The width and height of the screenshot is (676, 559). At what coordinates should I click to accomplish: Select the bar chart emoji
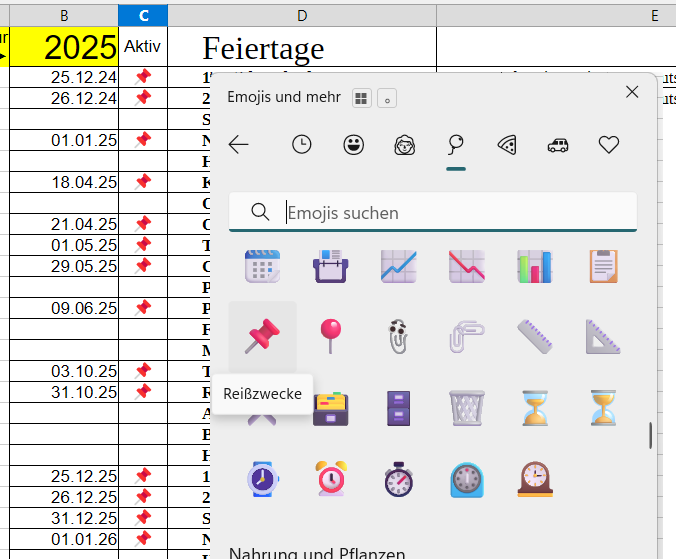(x=535, y=266)
